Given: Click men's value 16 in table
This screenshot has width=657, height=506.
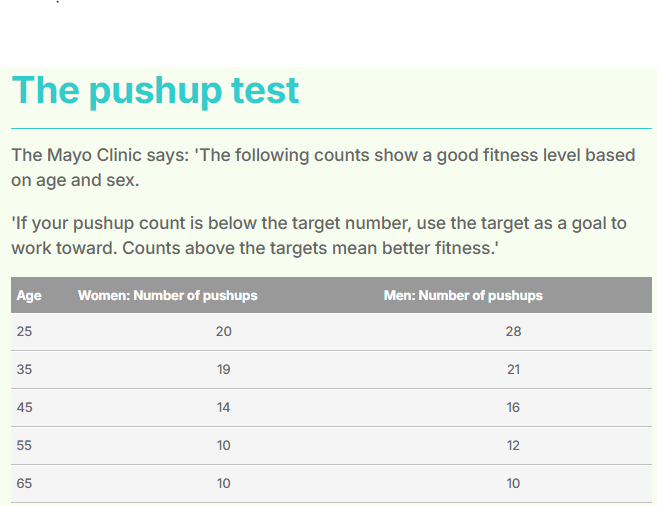Looking at the screenshot, I should click(x=513, y=407).
